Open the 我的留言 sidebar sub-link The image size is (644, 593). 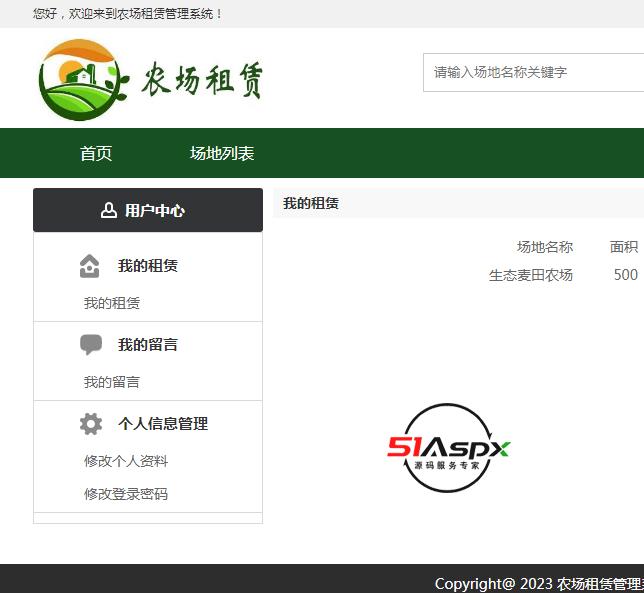(112, 382)
